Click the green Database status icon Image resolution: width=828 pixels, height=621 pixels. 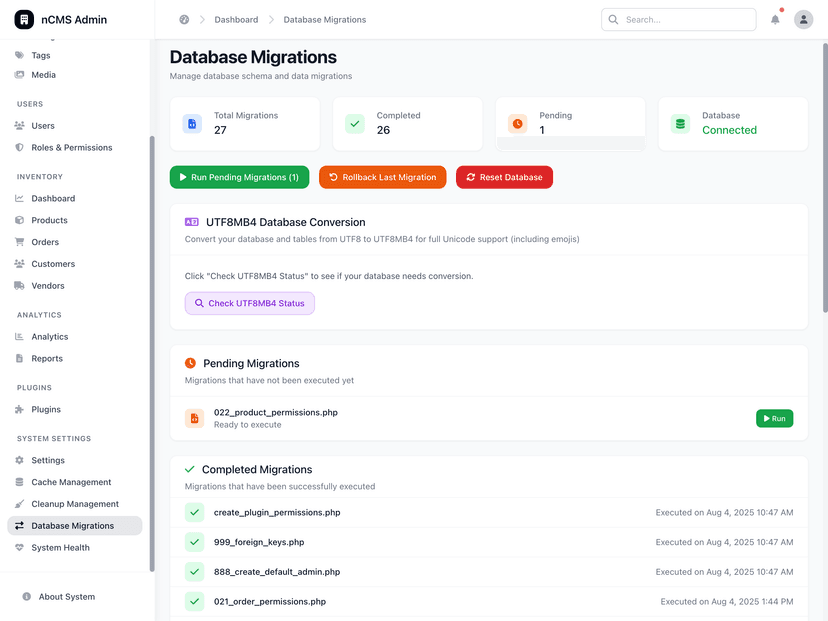click(x=680, y=124)
